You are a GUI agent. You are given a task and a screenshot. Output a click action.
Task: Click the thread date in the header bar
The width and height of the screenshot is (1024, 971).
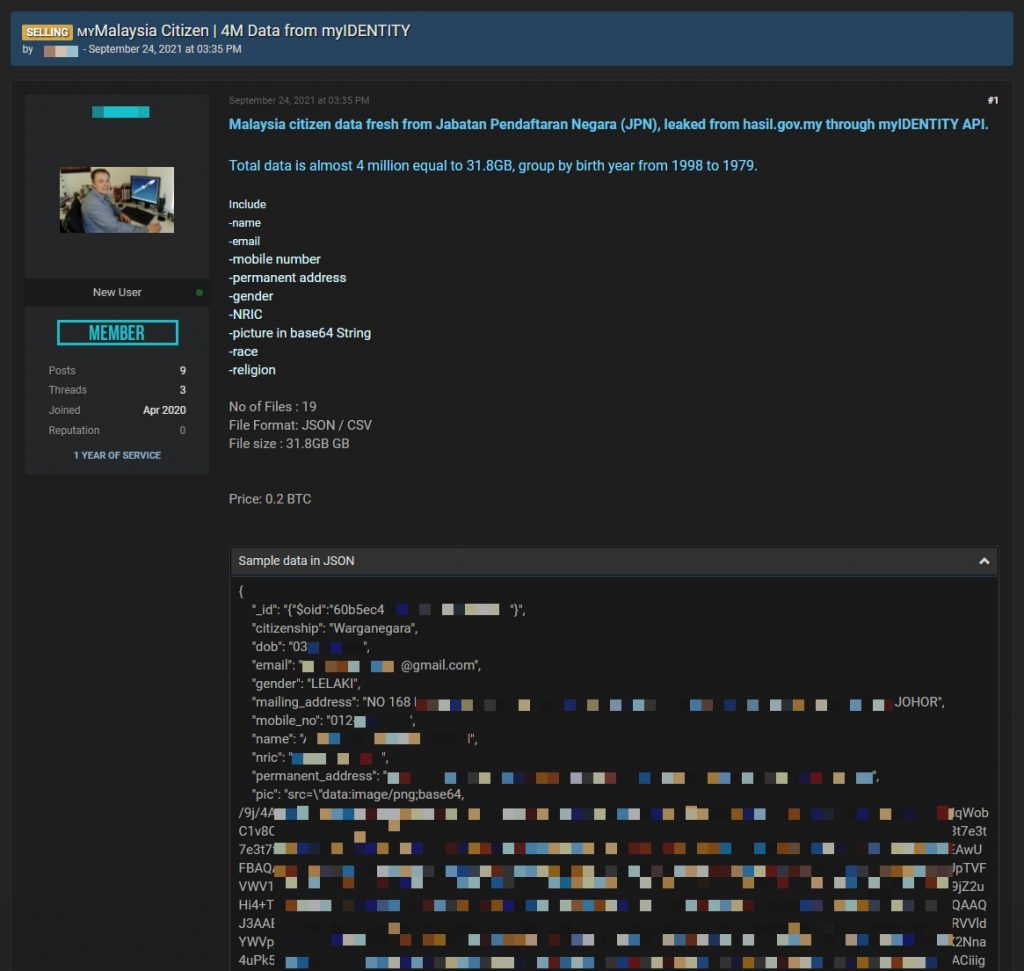pyautogui.click(x=164, y=50)
